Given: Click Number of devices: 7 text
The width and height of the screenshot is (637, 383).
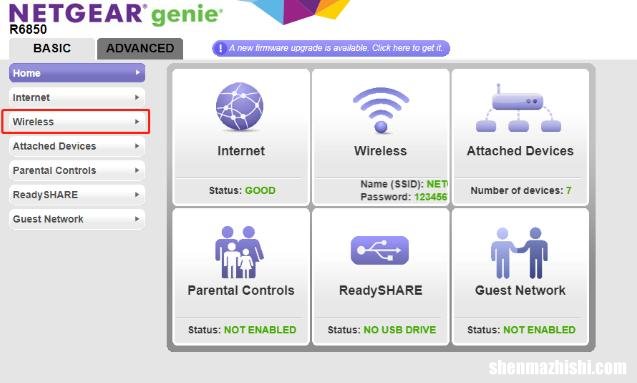Looking at the screenshot, I should point(521,190).
